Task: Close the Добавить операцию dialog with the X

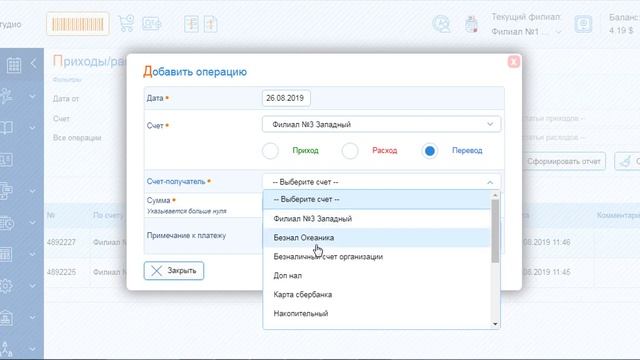Action: coord(513,61)
